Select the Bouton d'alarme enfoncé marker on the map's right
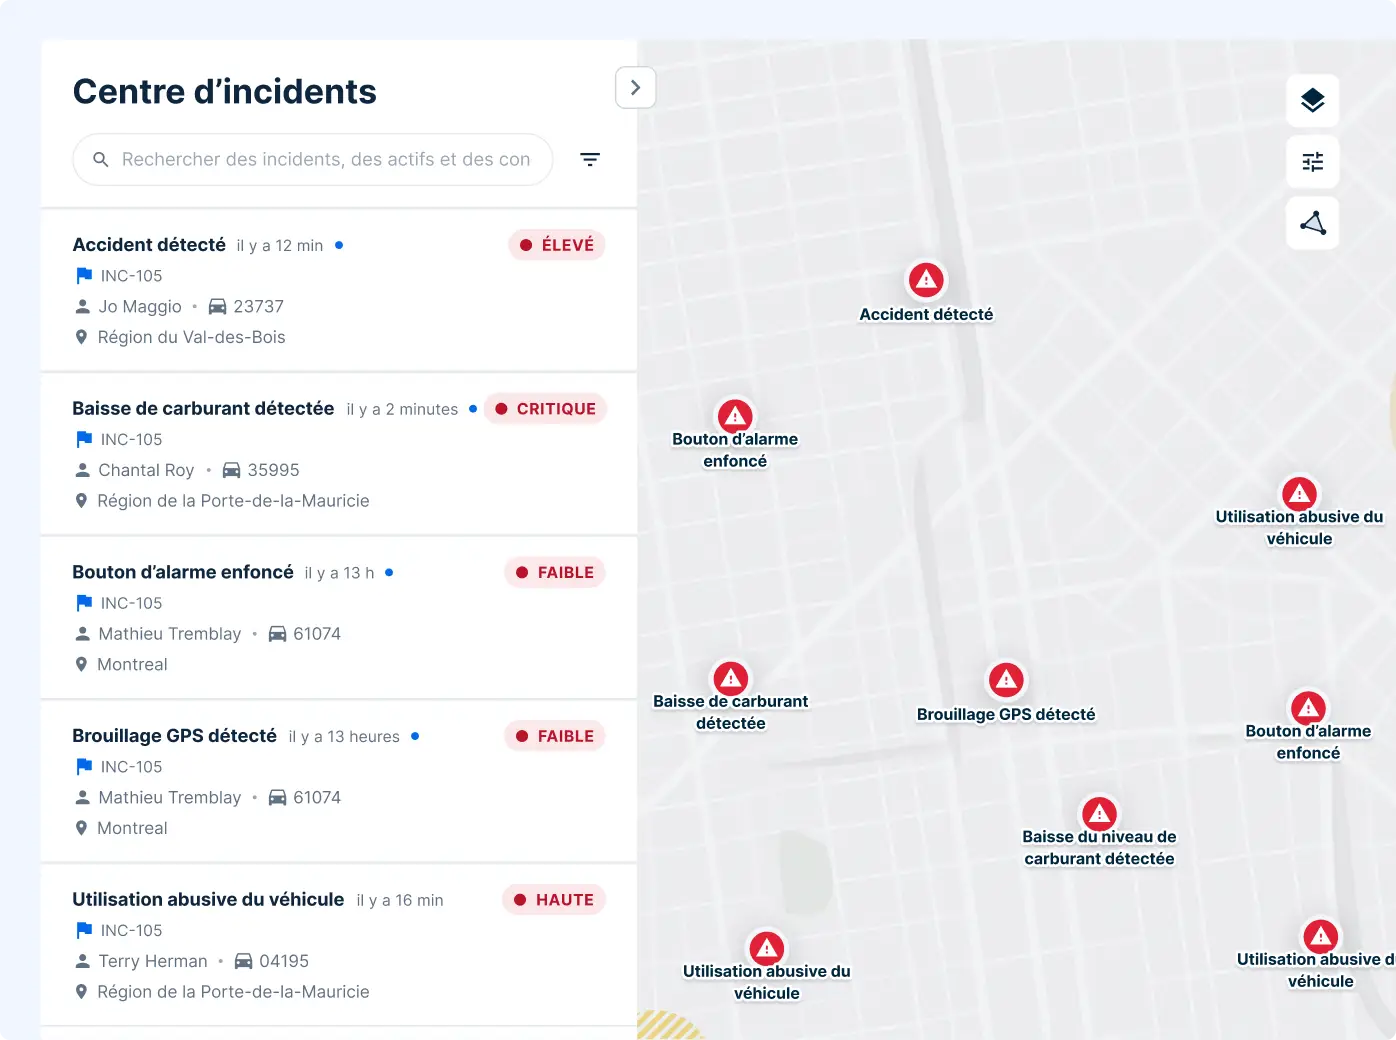The image size is (1396, 1040). point(1308,708)
